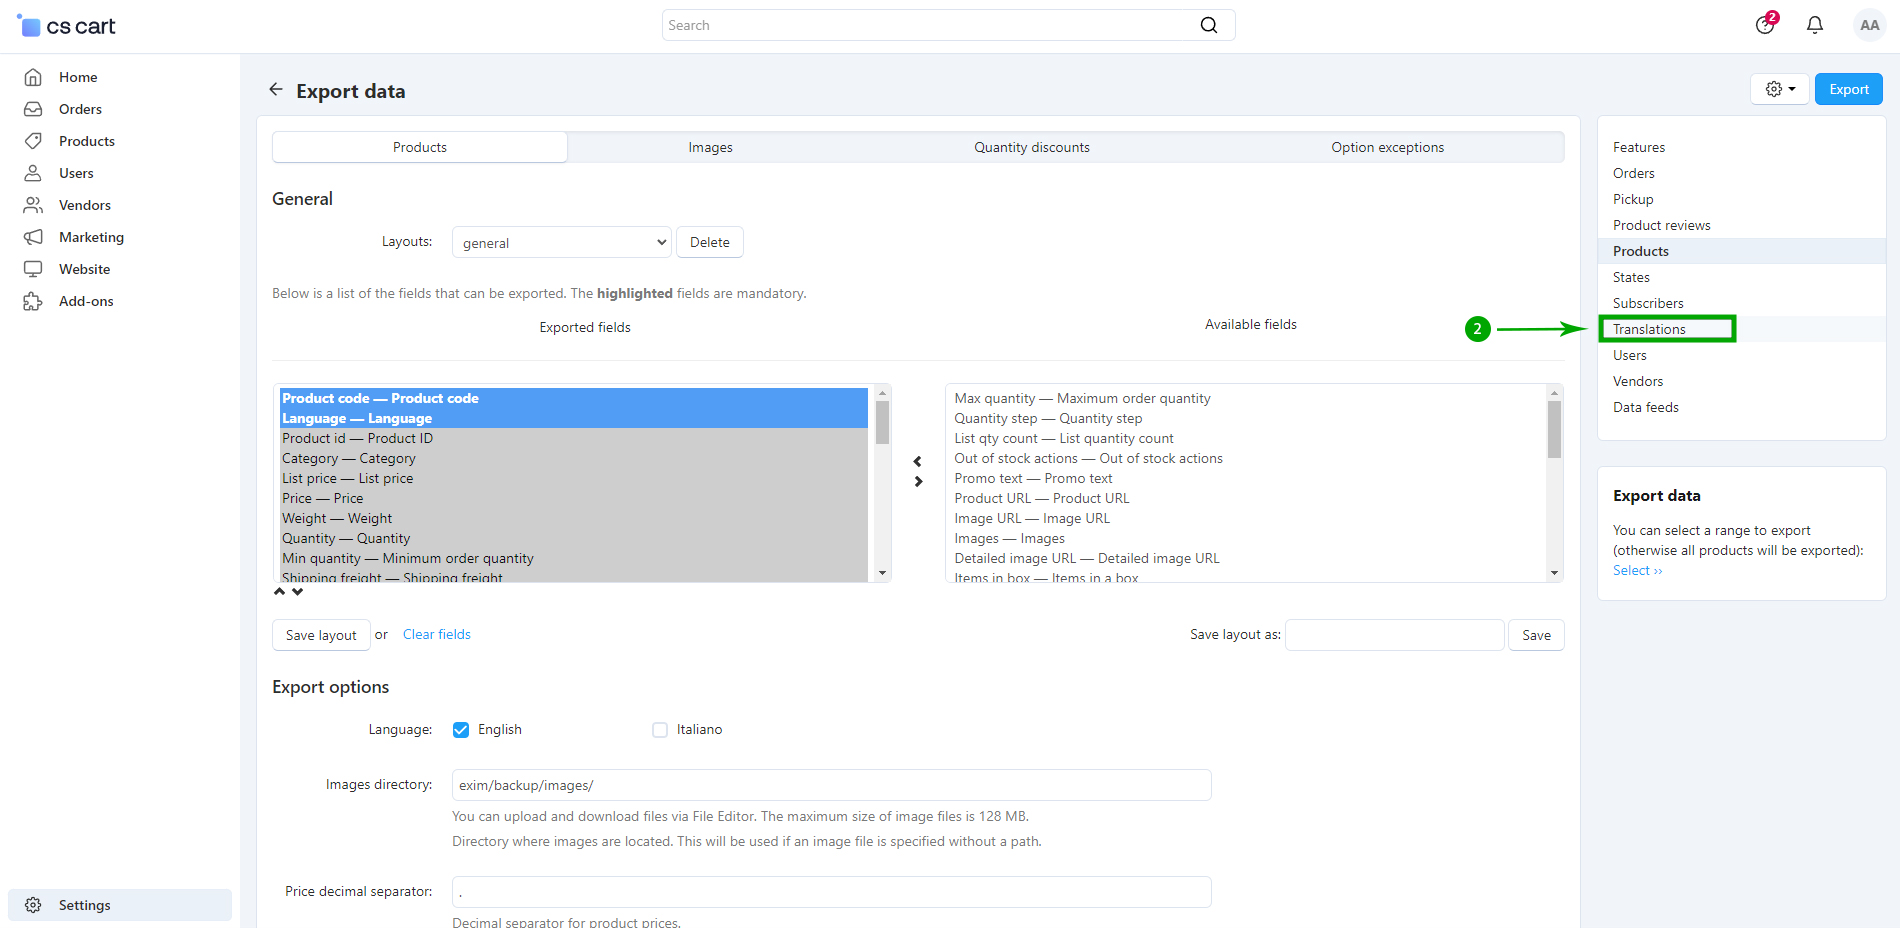Move selected field to available with right arrow
The image size is (1900, 928).
(x=917, y=482)
